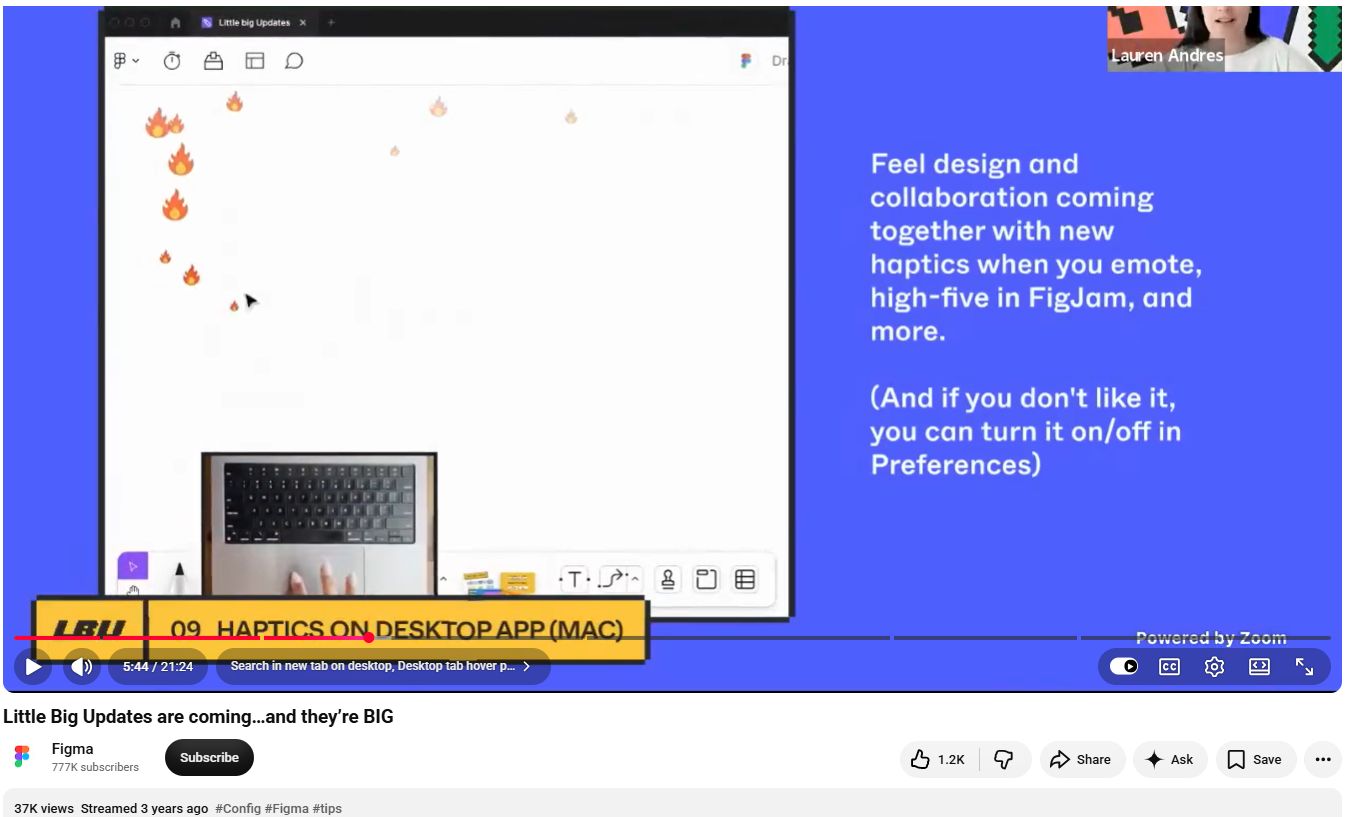Click the FigJam timer icon
The height and width of the screenshot is (817, 1348).
(172, 61)
